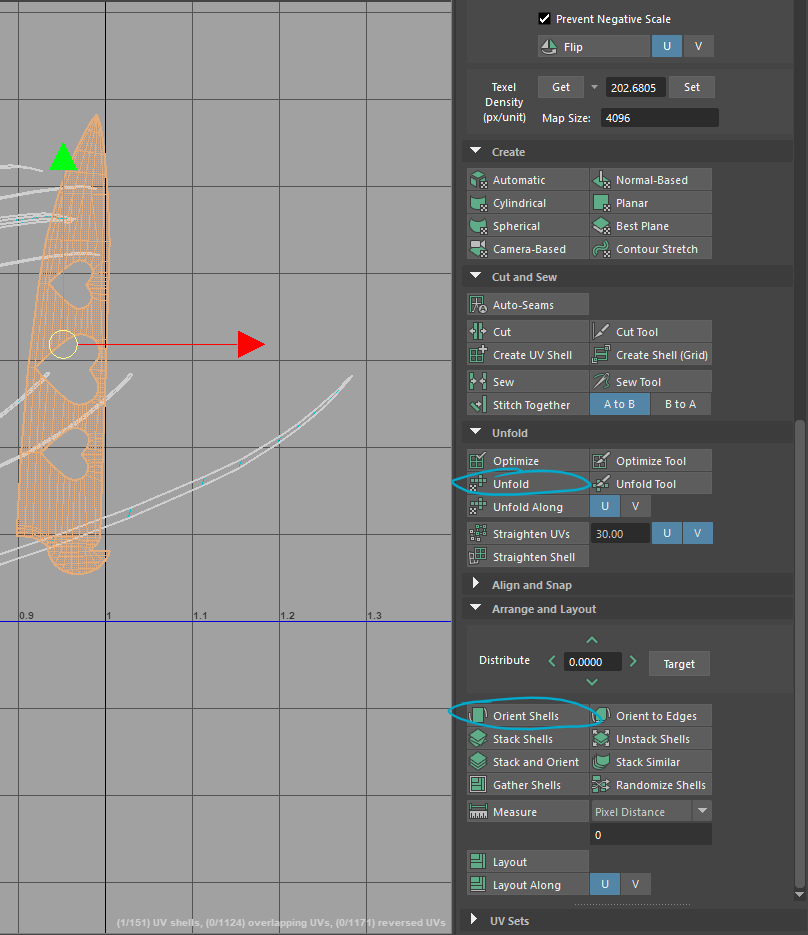The image size is (808, 935).
Task: Apply Camera-Based UV projection
Action: tap(528, 249)
